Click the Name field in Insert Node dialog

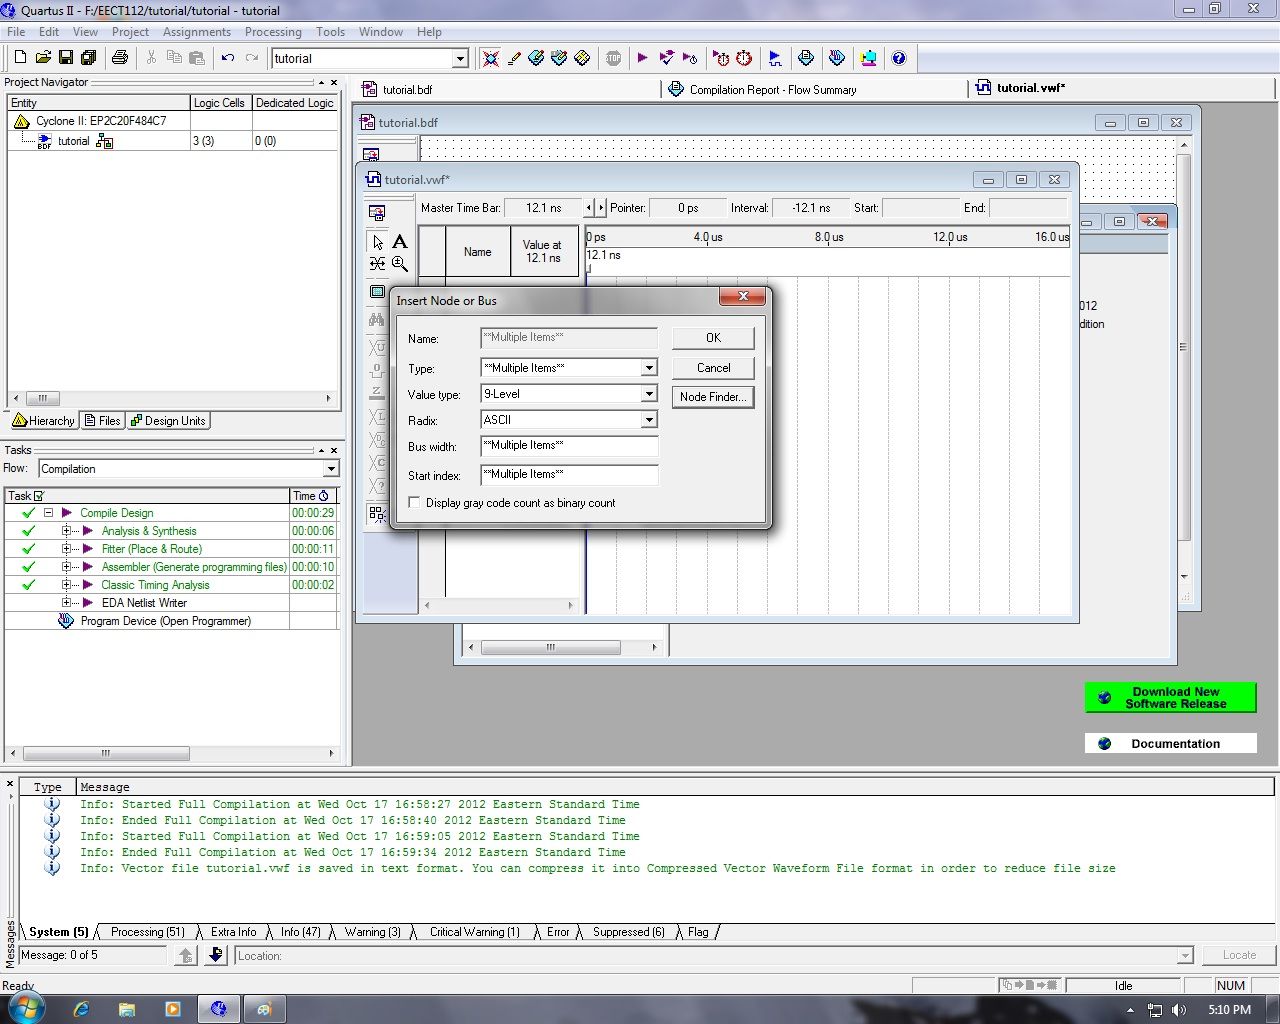pos(568,337)
